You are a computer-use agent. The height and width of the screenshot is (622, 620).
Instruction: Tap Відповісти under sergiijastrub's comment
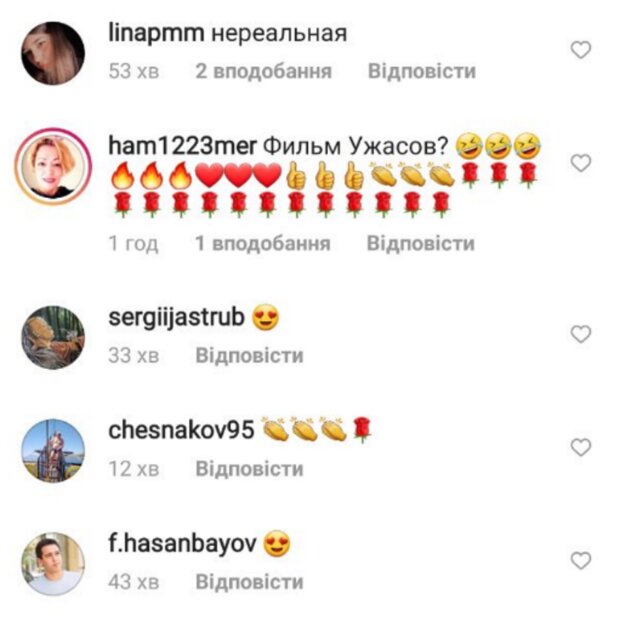pos(250,355)
